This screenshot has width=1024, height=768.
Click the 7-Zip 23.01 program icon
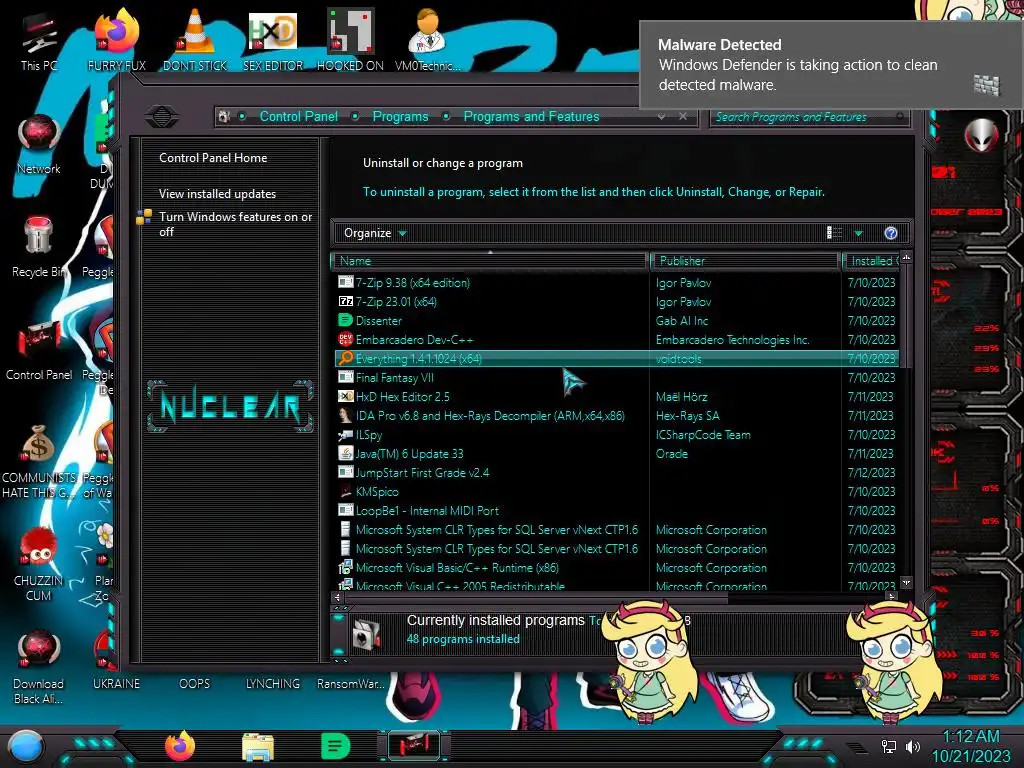(345, 302)
